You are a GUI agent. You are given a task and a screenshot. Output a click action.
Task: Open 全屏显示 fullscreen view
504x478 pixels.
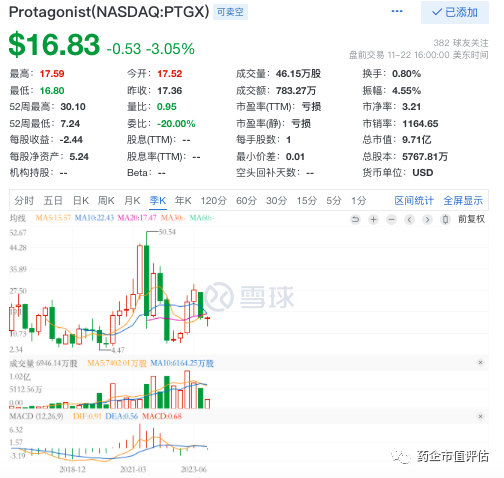point(463,201)
